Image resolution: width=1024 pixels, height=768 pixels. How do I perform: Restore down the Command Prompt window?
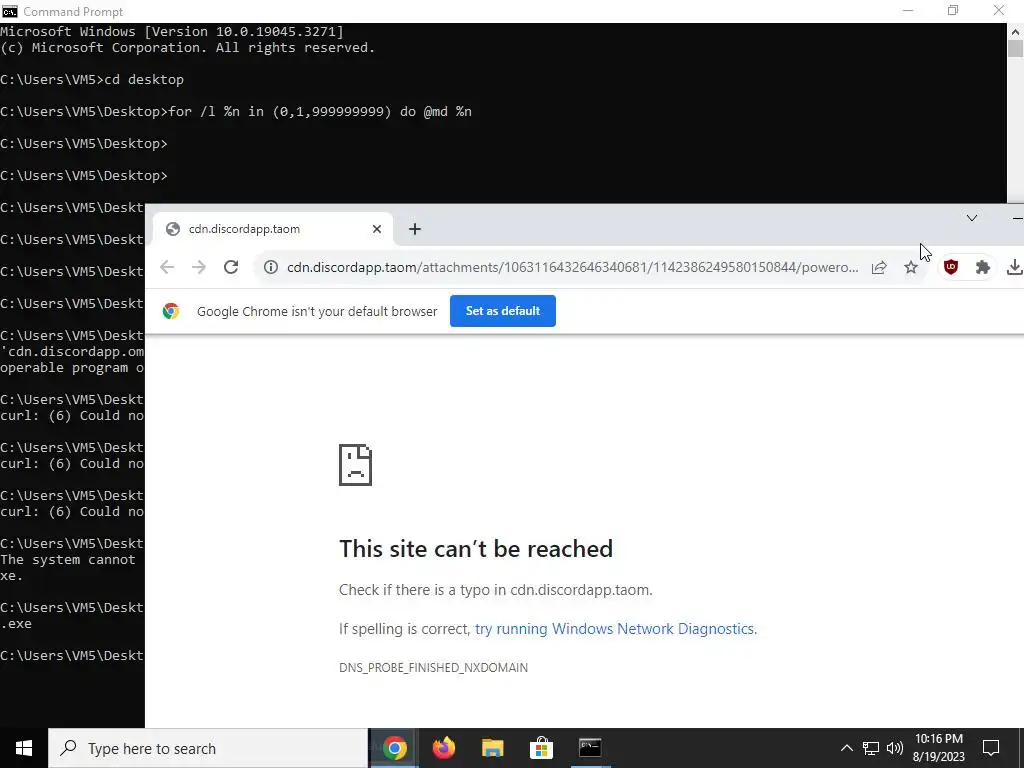click(x=953, y=11)
